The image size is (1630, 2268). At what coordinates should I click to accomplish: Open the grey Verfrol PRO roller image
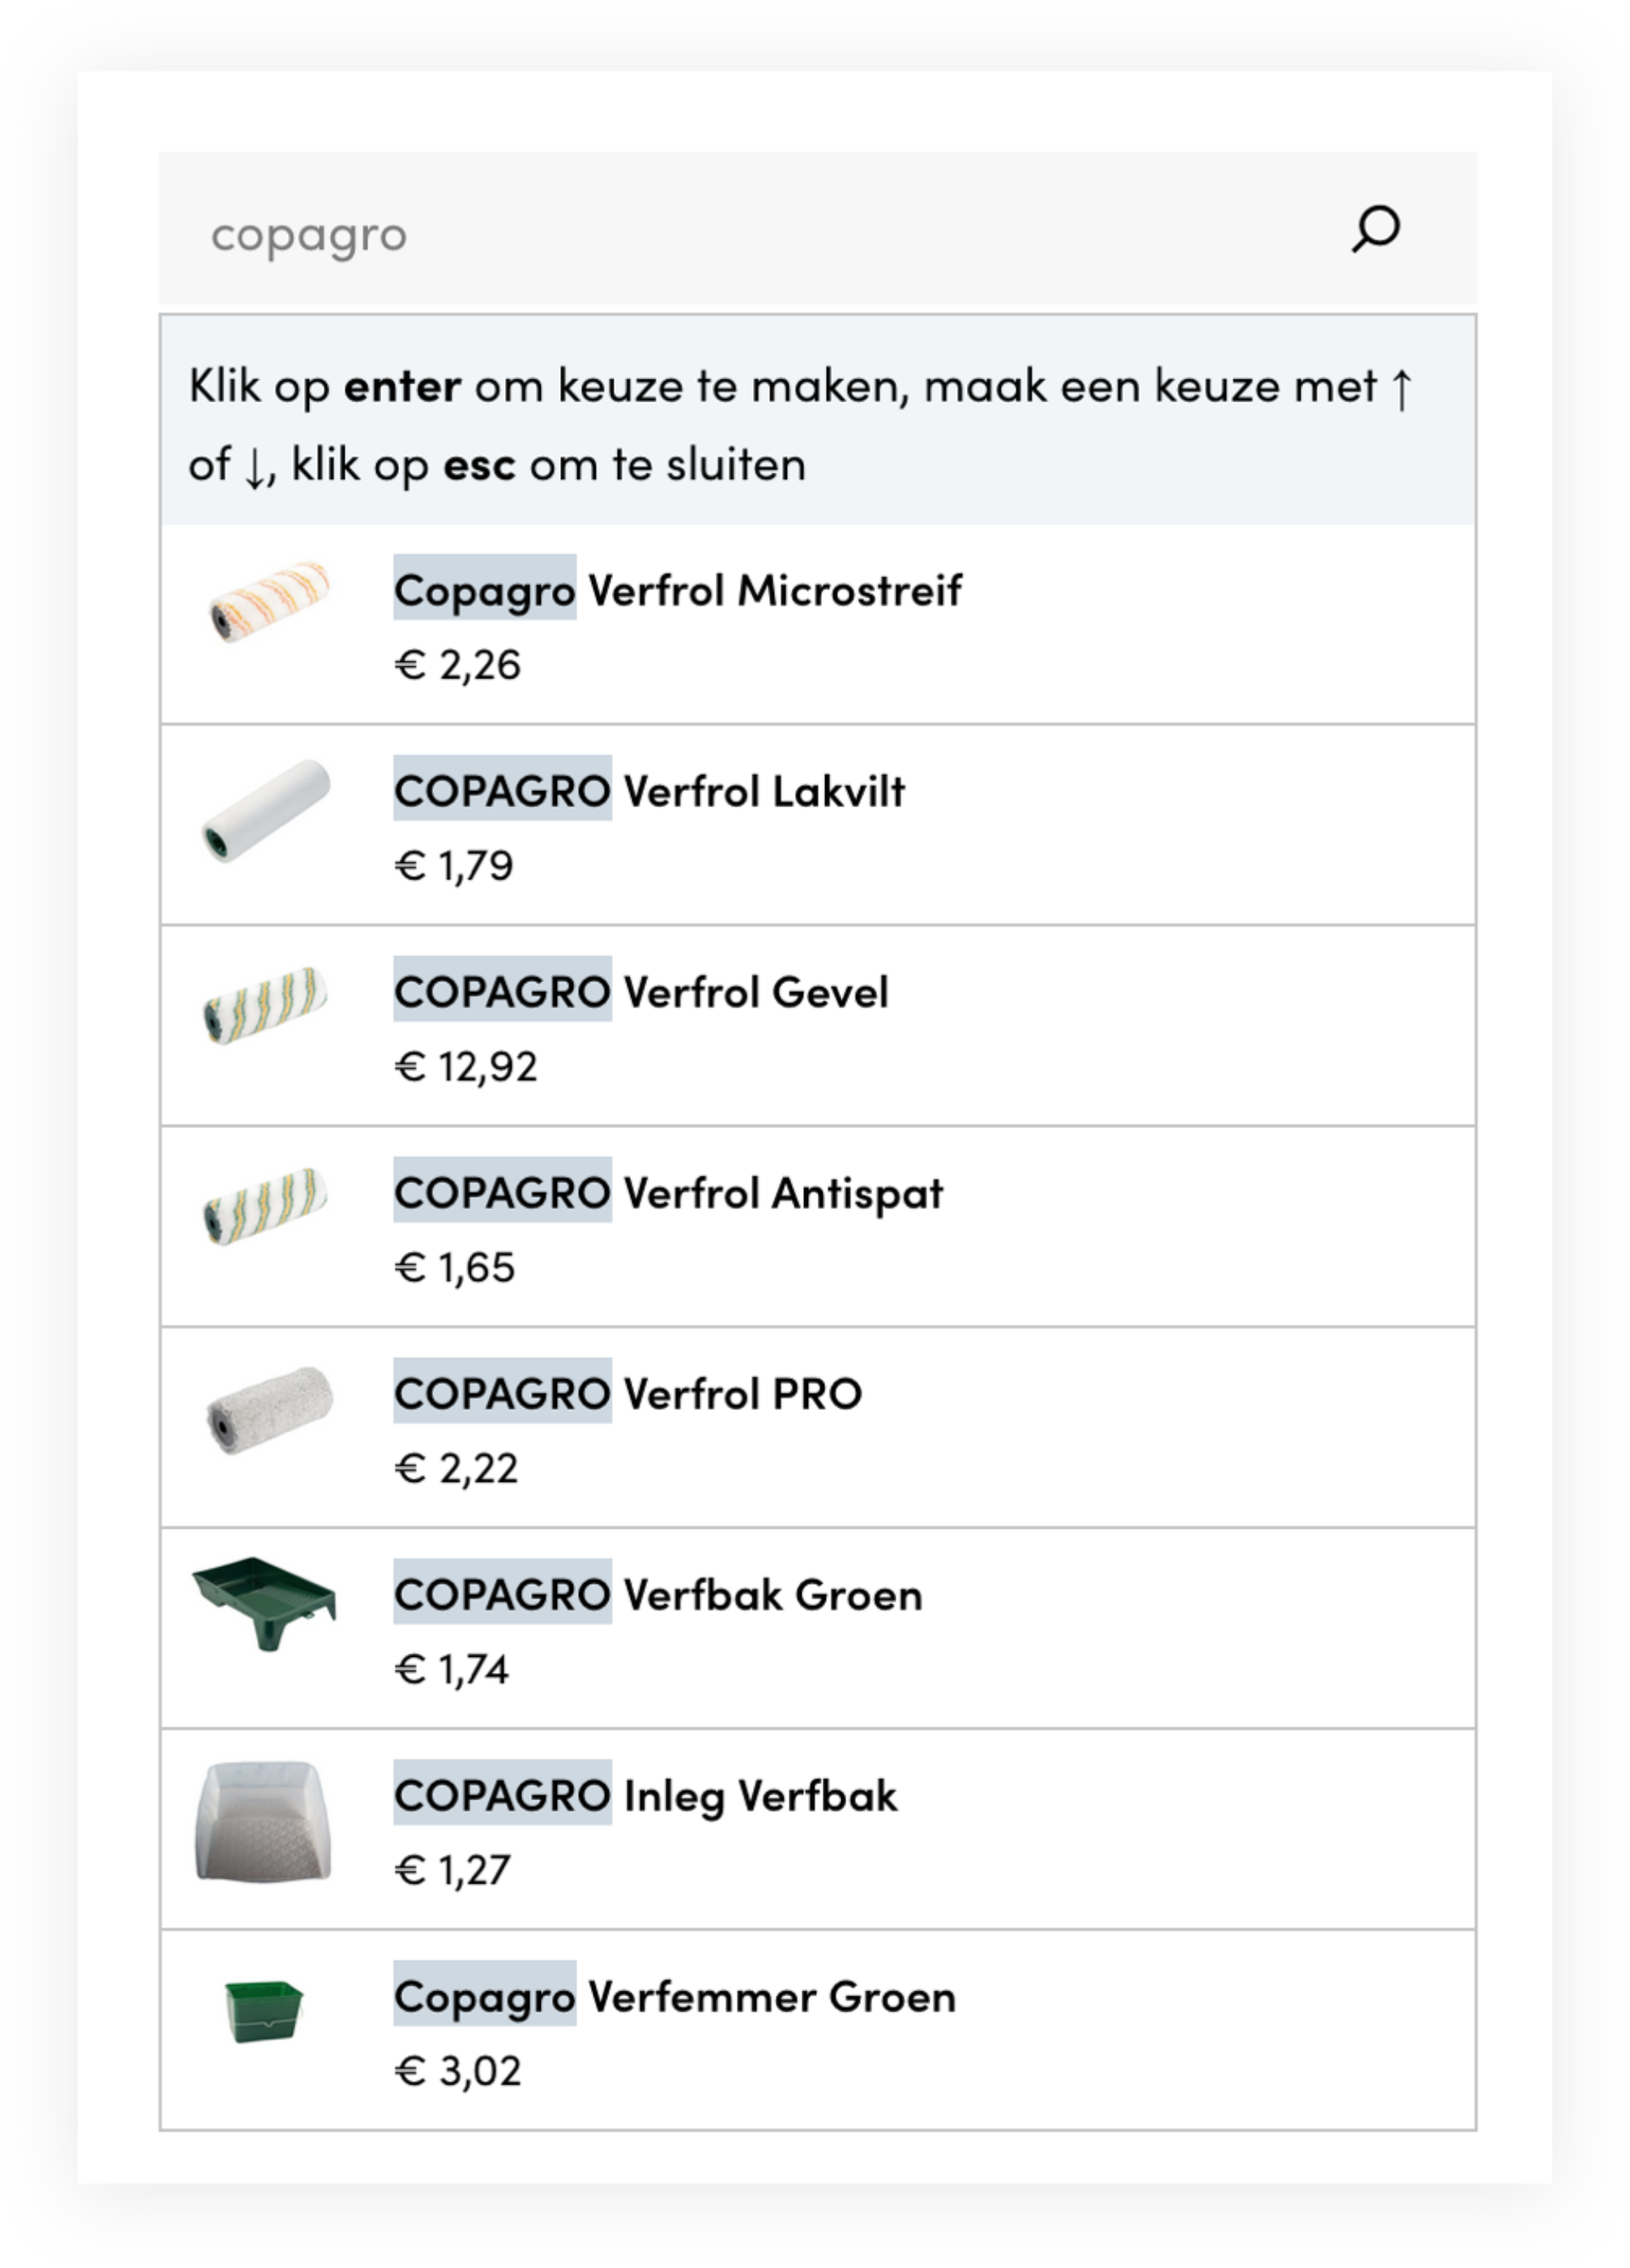pyautogui.click(x=268, y=1410)
